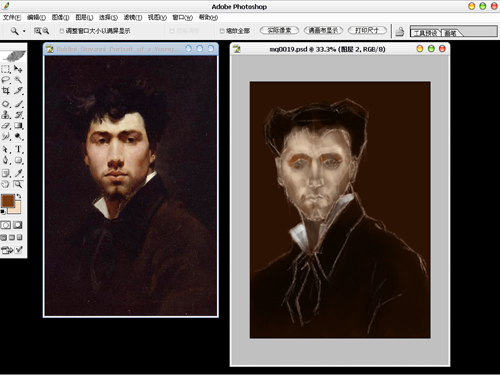Choose zoom in mode in options bar

pos(38,31)
